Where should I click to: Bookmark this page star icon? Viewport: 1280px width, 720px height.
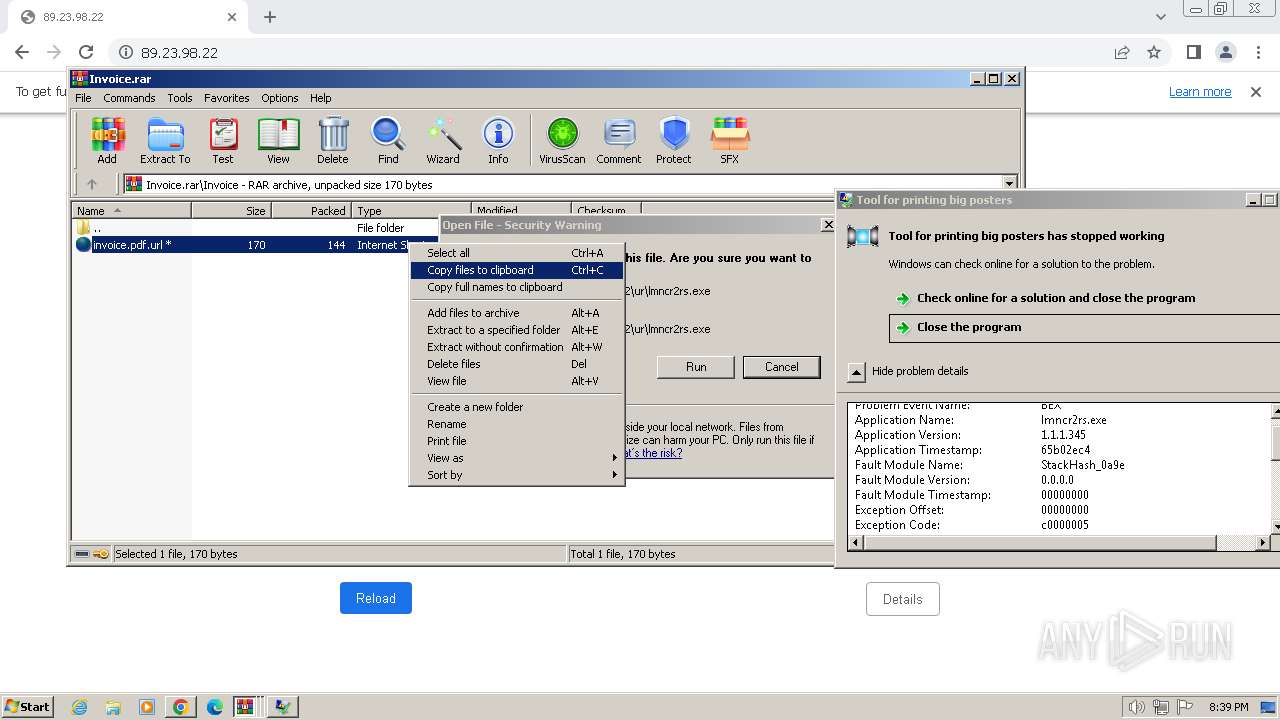[x=1154, y=52]
